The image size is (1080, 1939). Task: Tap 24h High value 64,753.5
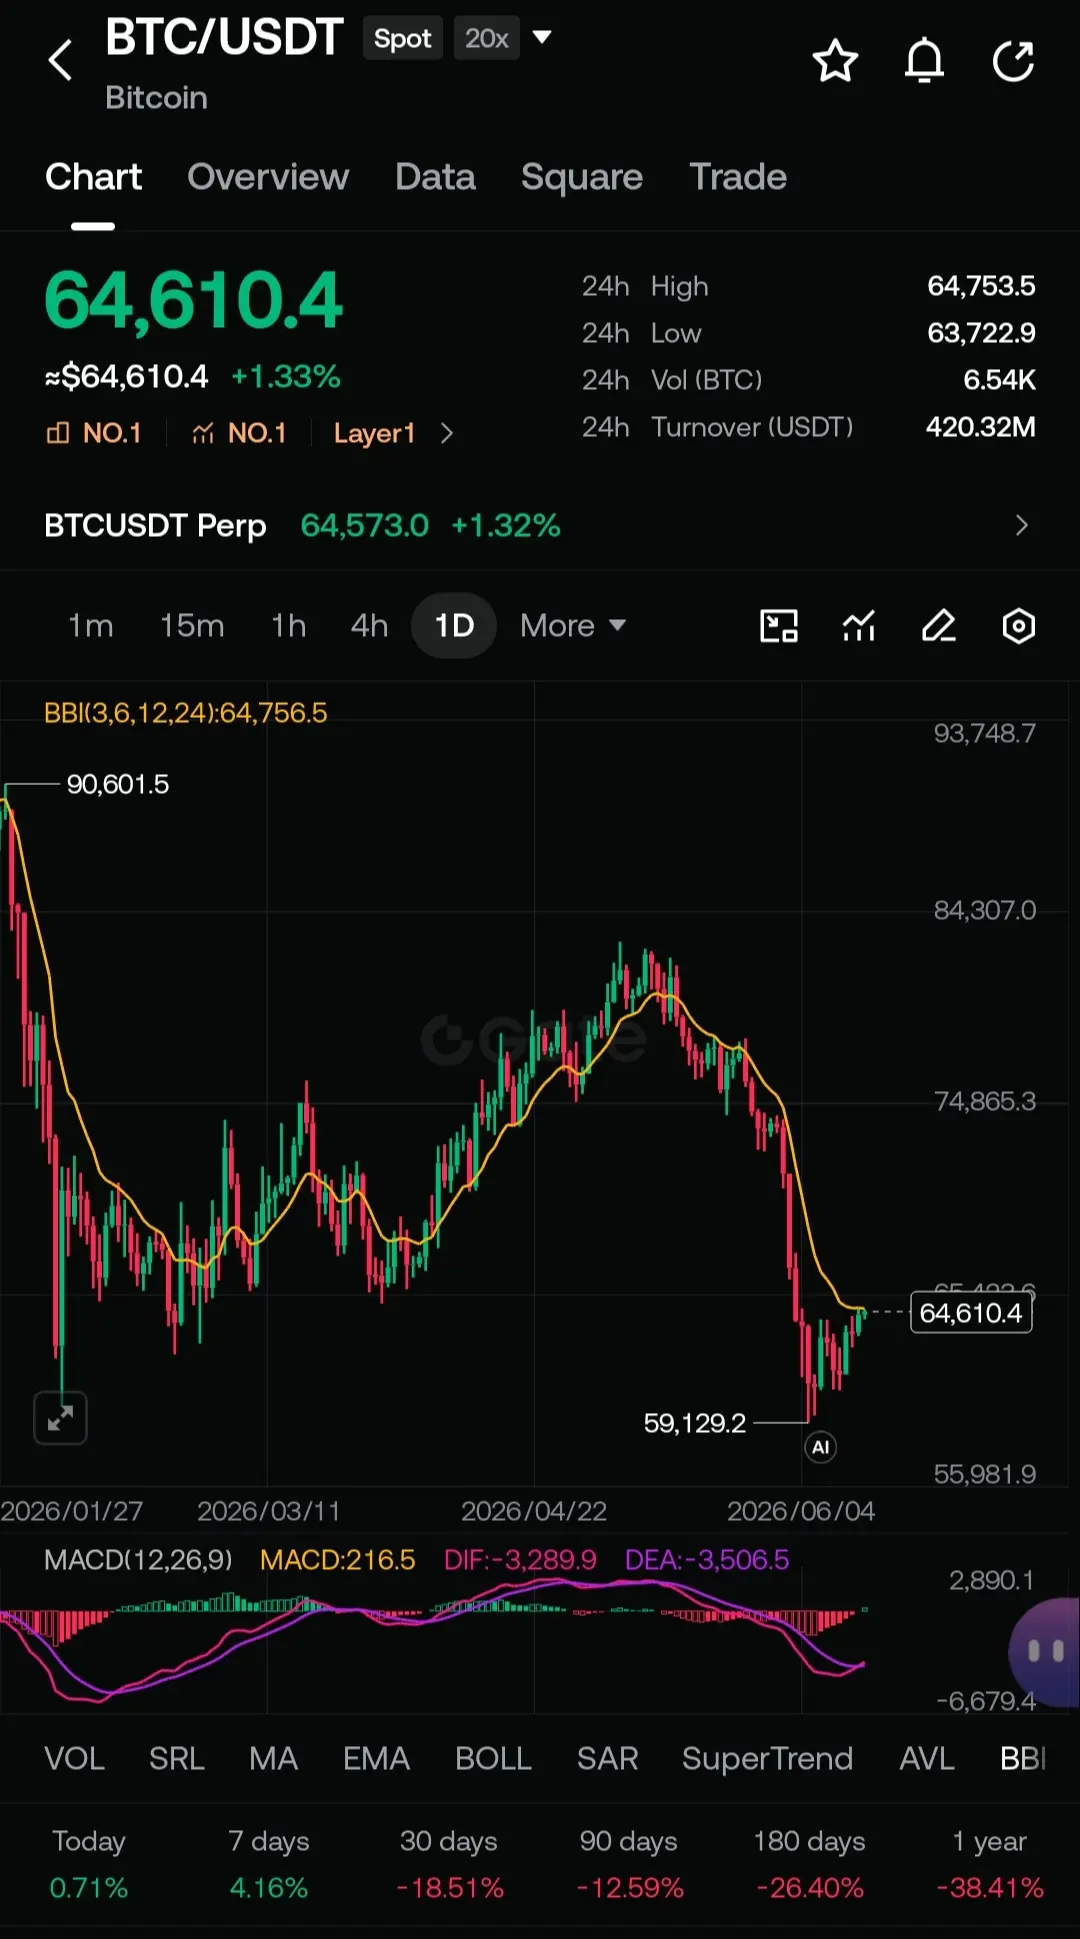coord(981,286)
